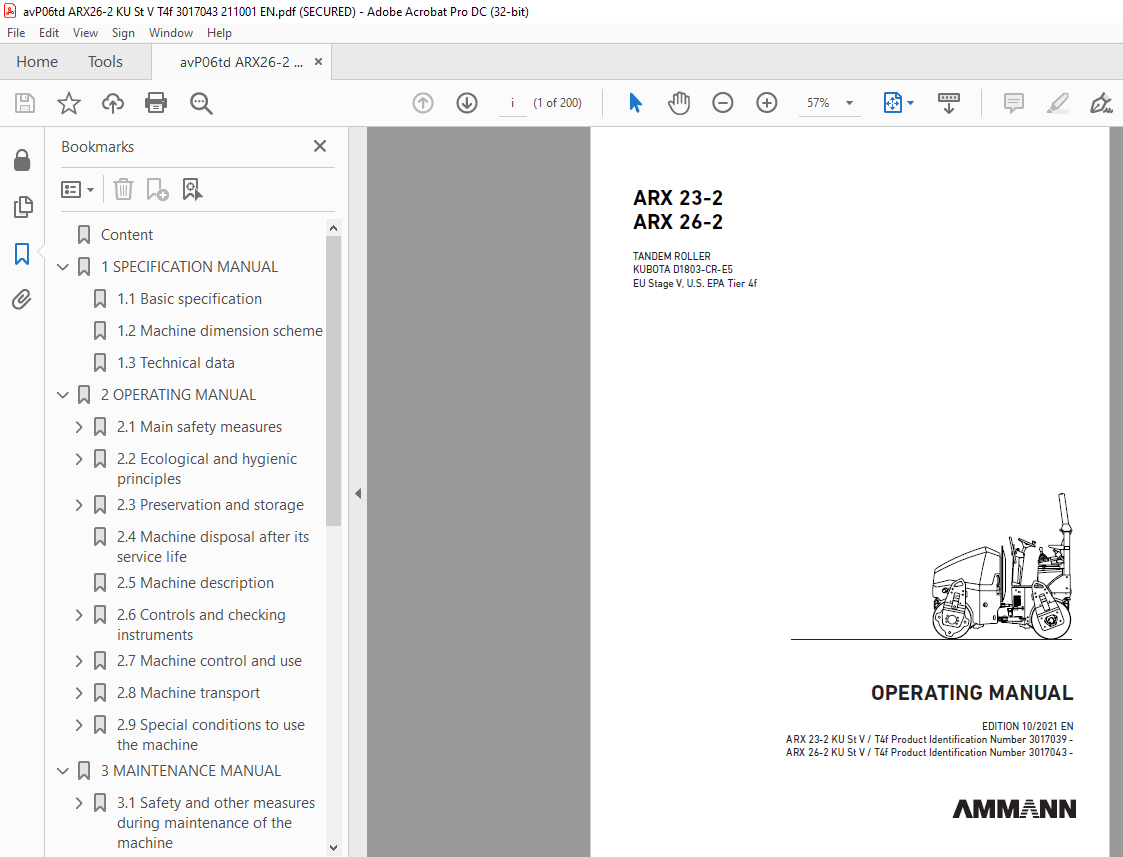This screenshot has height=857, width=1123.
Task: Expand 2.7 Machine control and use
Action: point(79,661)
